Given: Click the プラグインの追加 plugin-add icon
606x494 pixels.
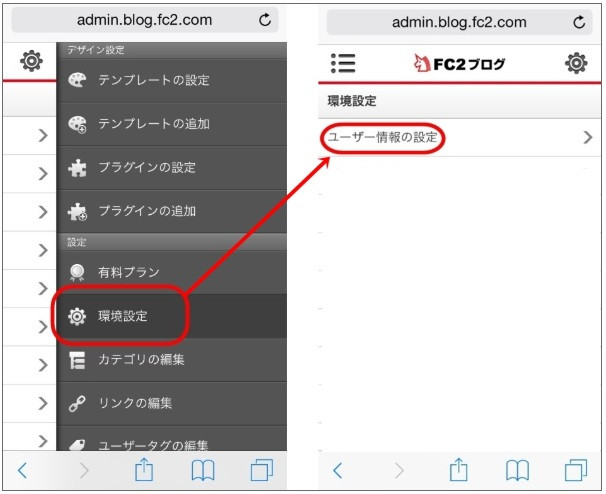Looking at the screenshot, I should click(x=77, y=212).
